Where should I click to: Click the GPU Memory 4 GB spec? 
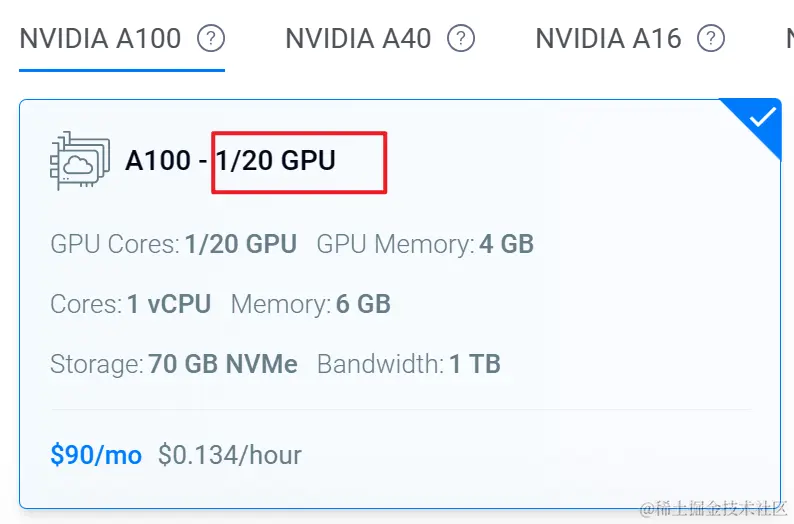(x=425, y=243)
